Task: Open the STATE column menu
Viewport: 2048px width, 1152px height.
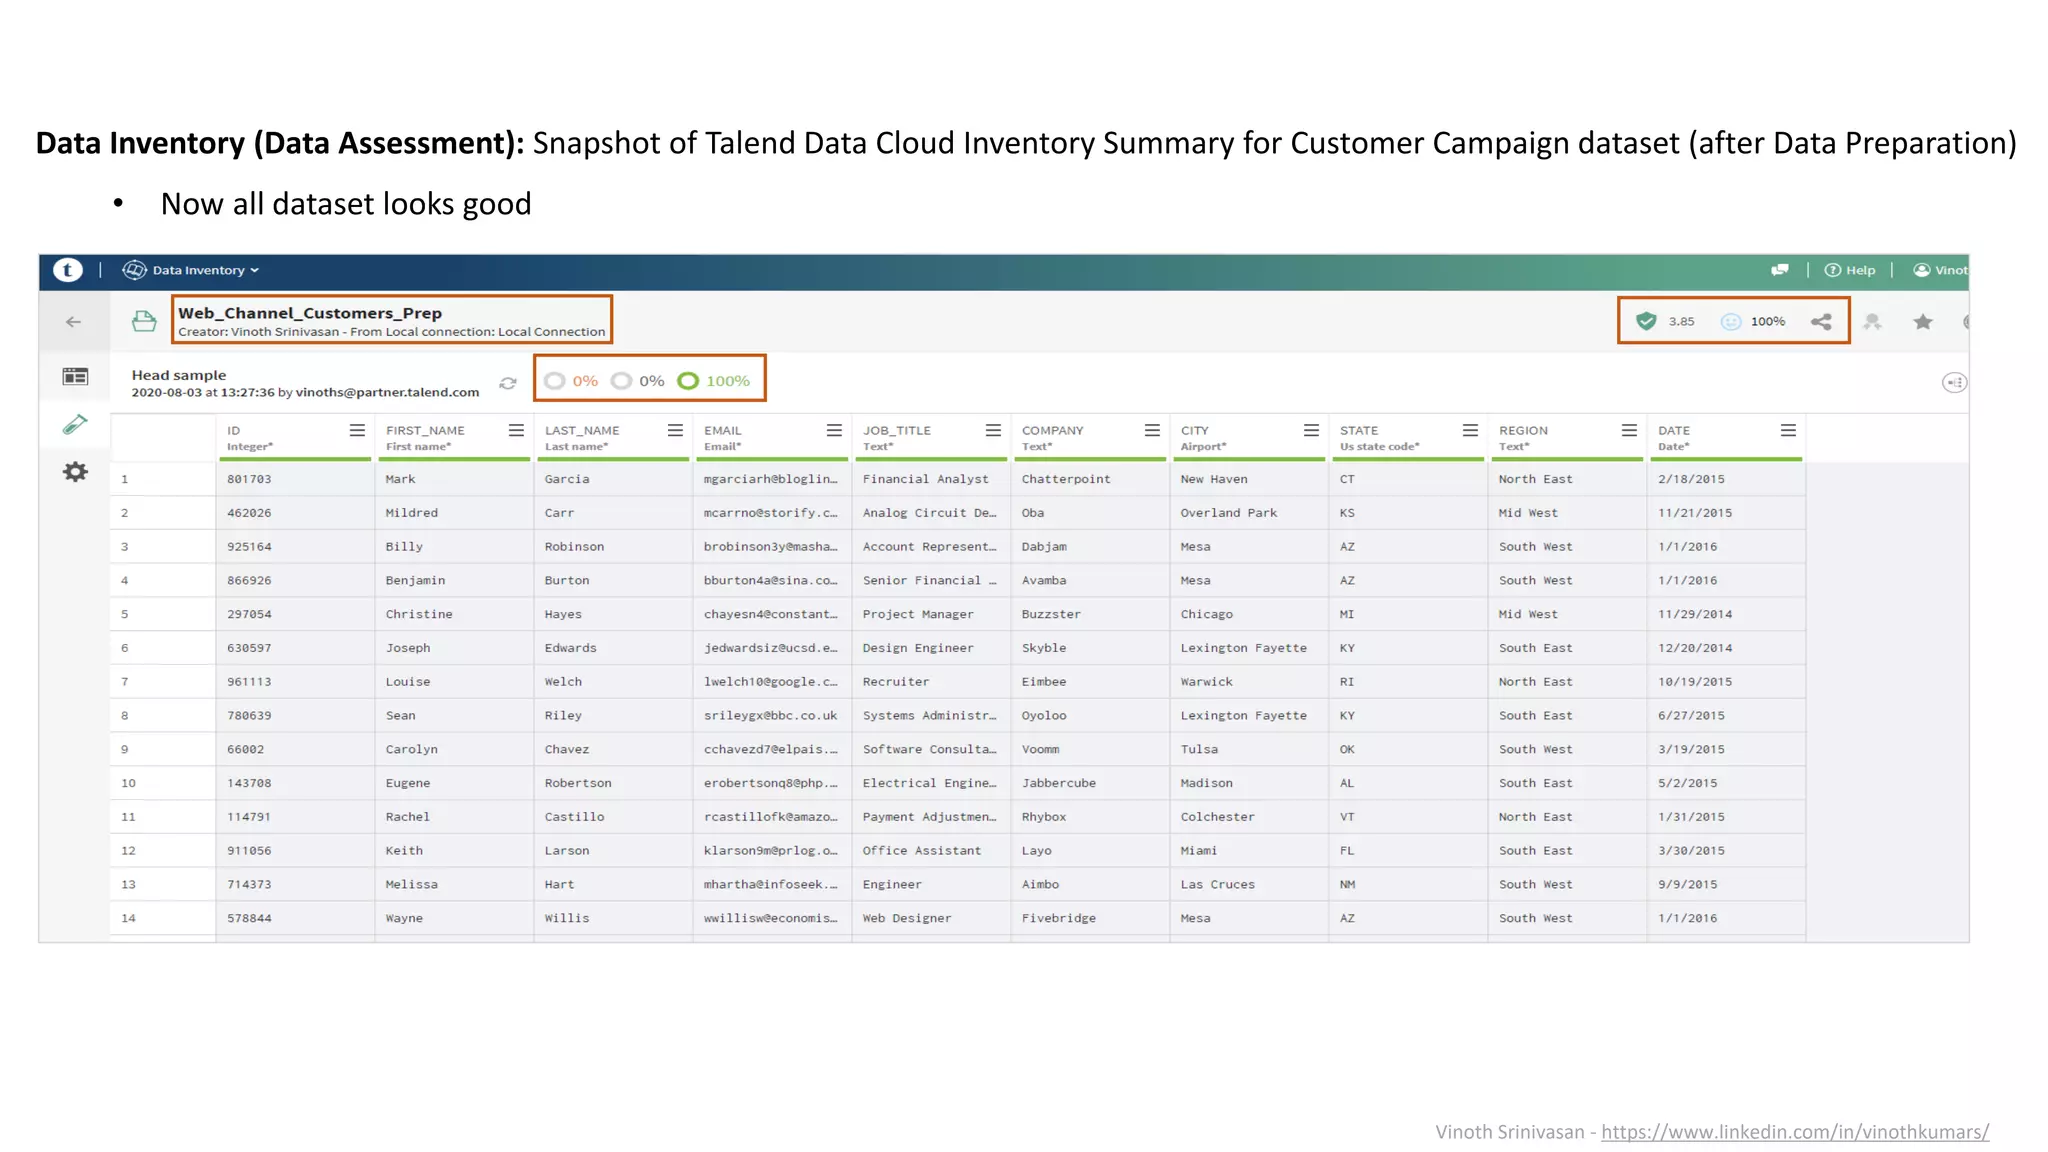Action: [x=1470, y=430]
